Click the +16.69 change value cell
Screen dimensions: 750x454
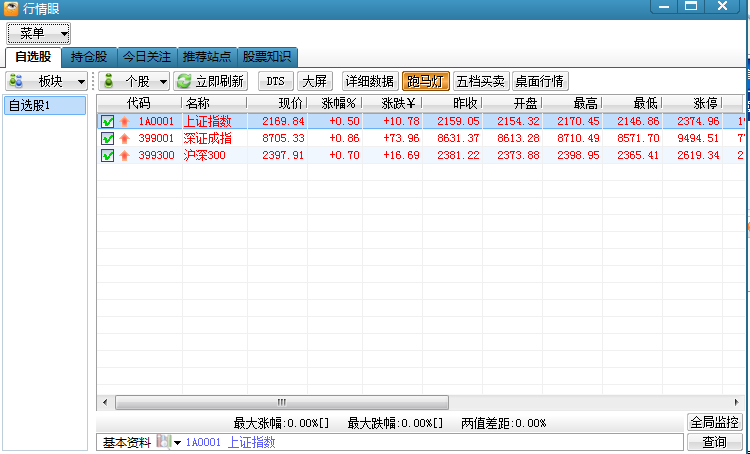pyautogui.click(x=392, y=155)
